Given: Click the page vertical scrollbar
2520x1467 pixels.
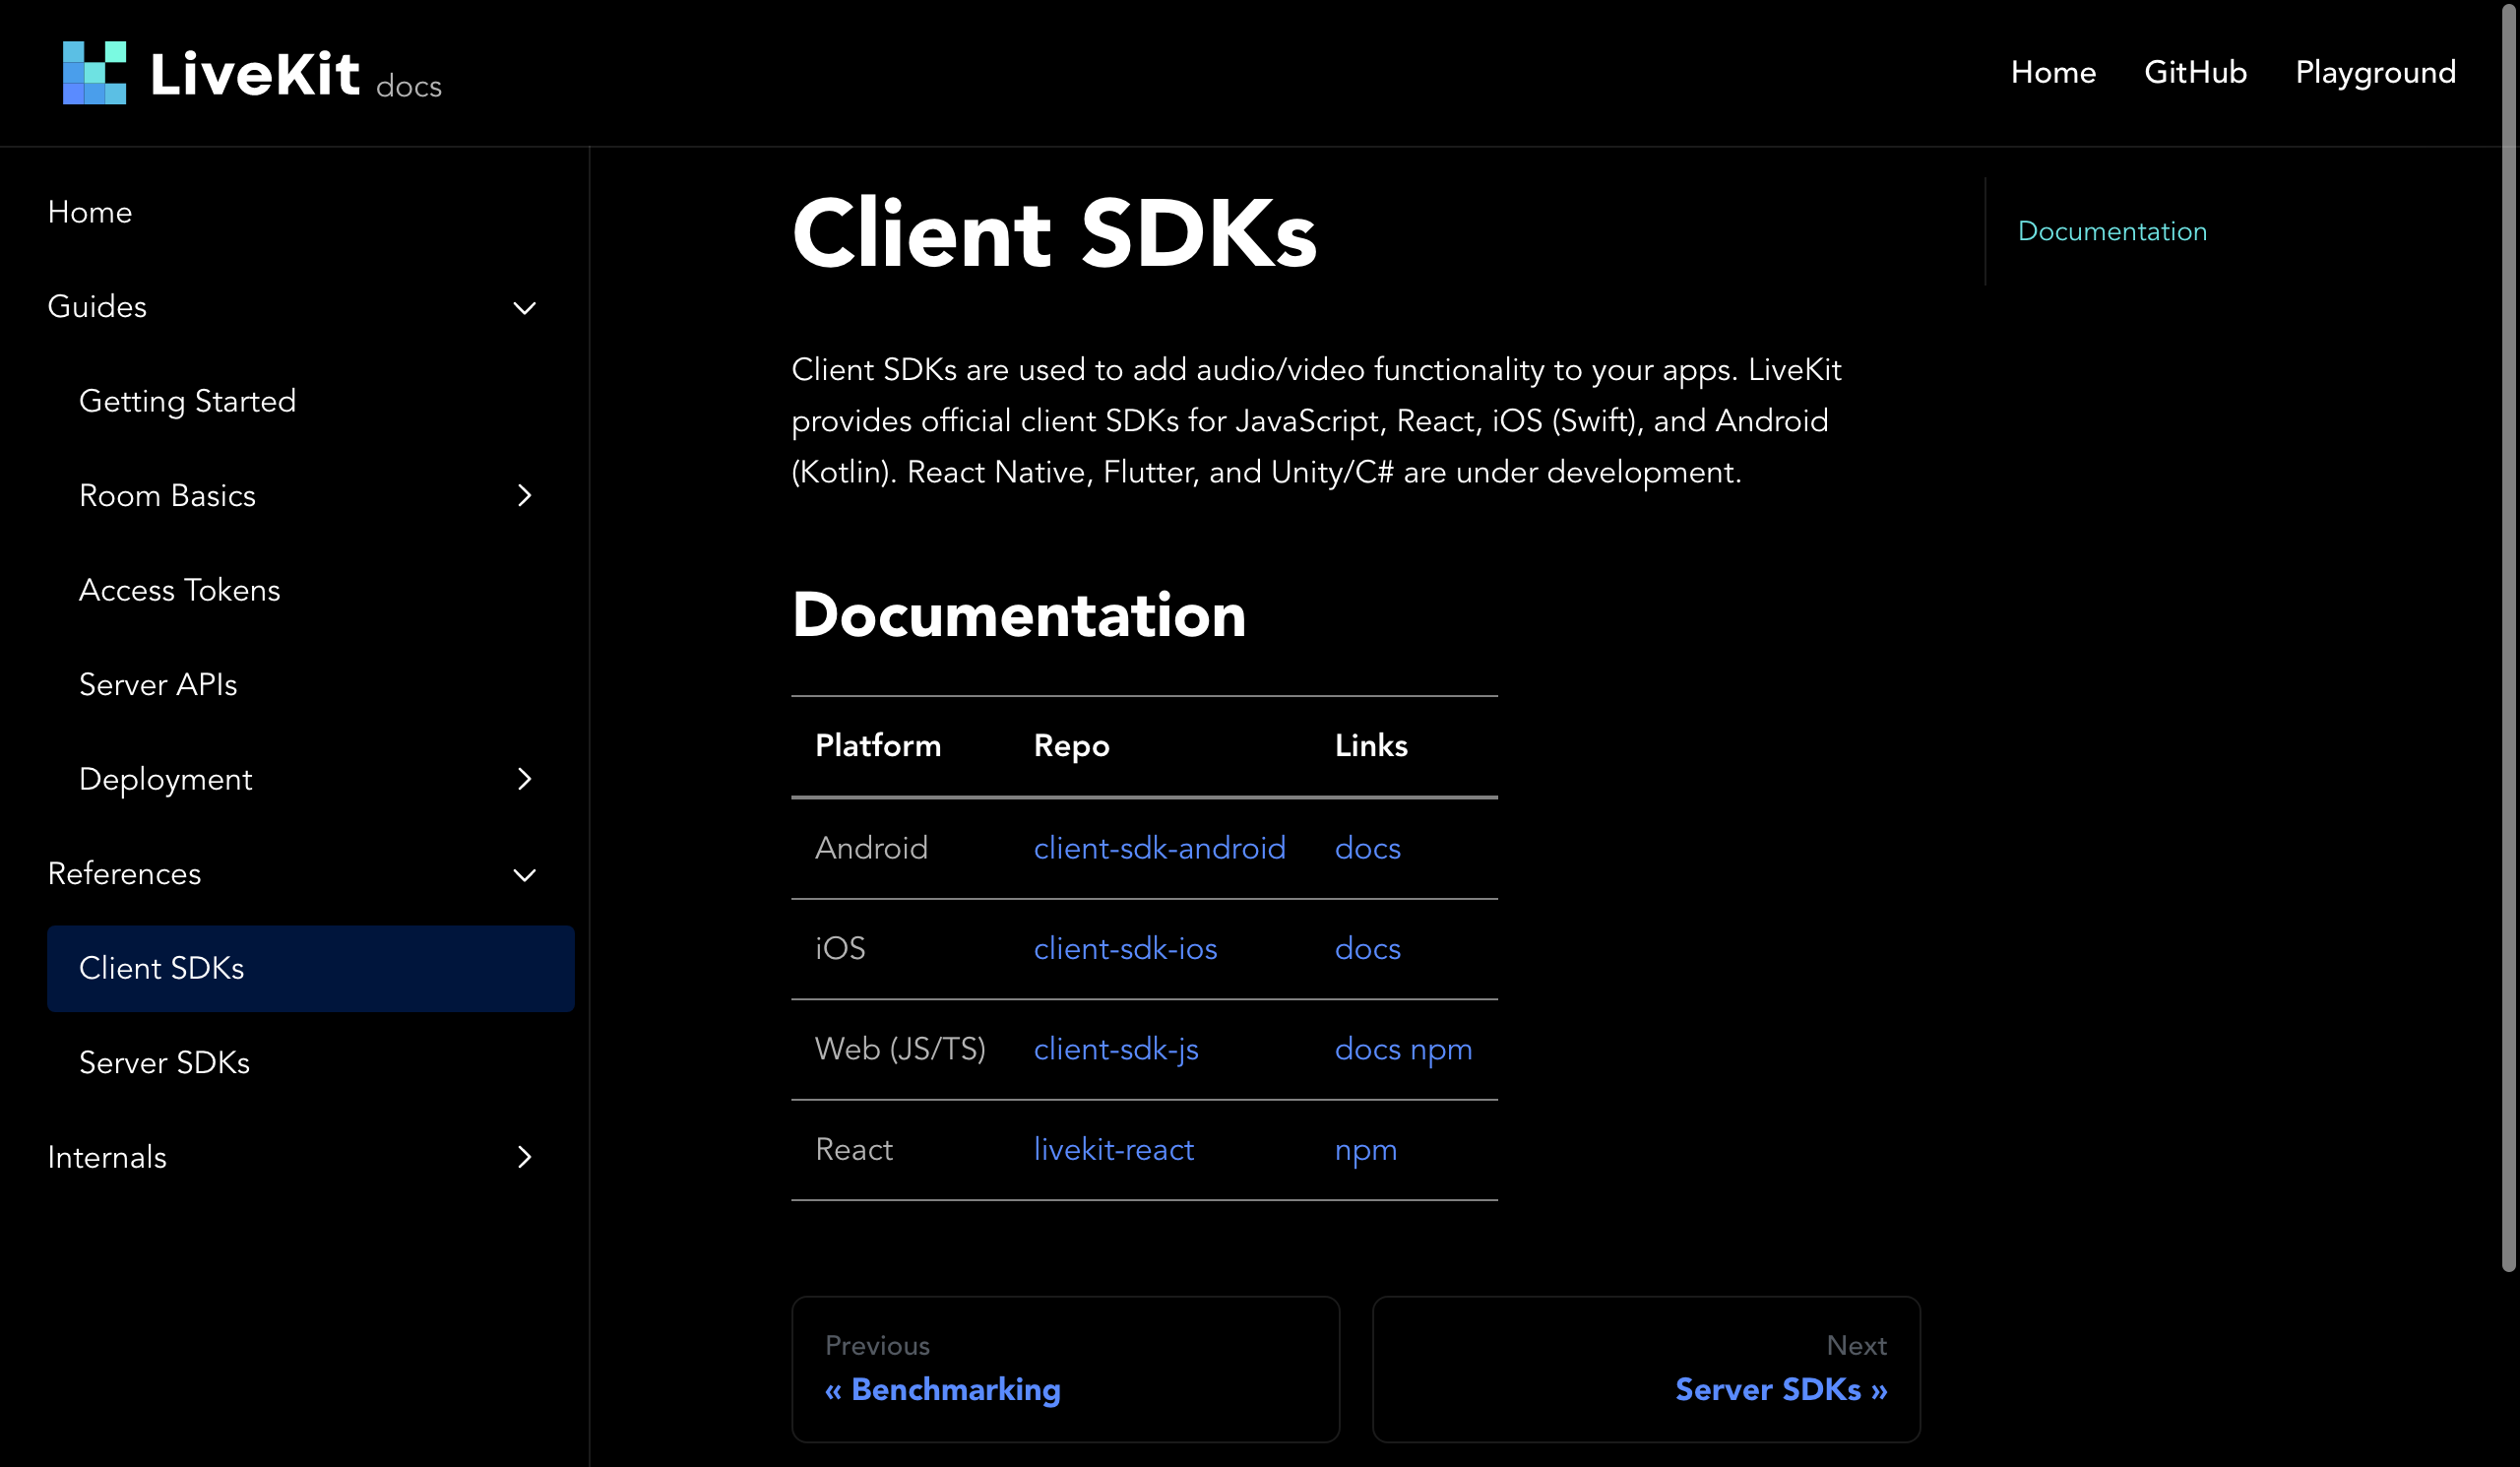Looking at the screenshot, I should coord(2508,640).
